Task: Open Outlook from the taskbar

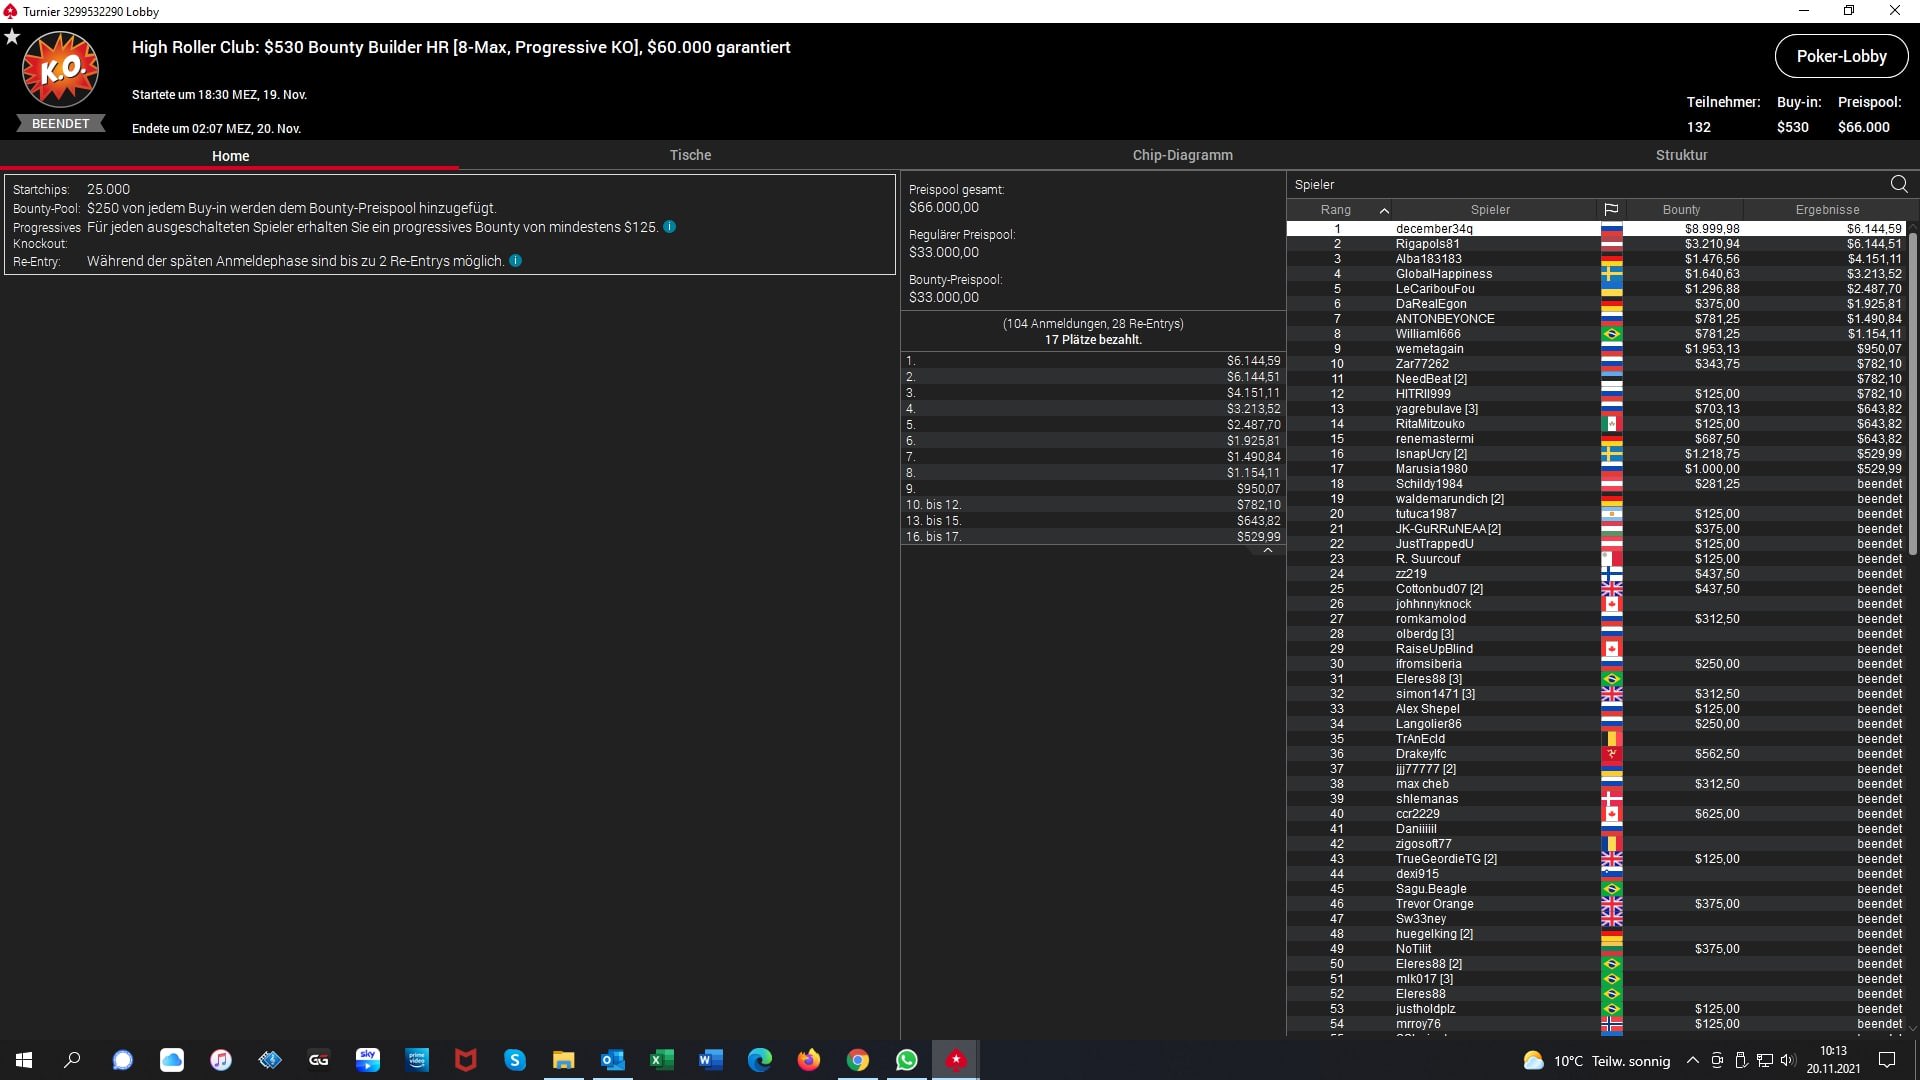Action: coord(613,1060)
